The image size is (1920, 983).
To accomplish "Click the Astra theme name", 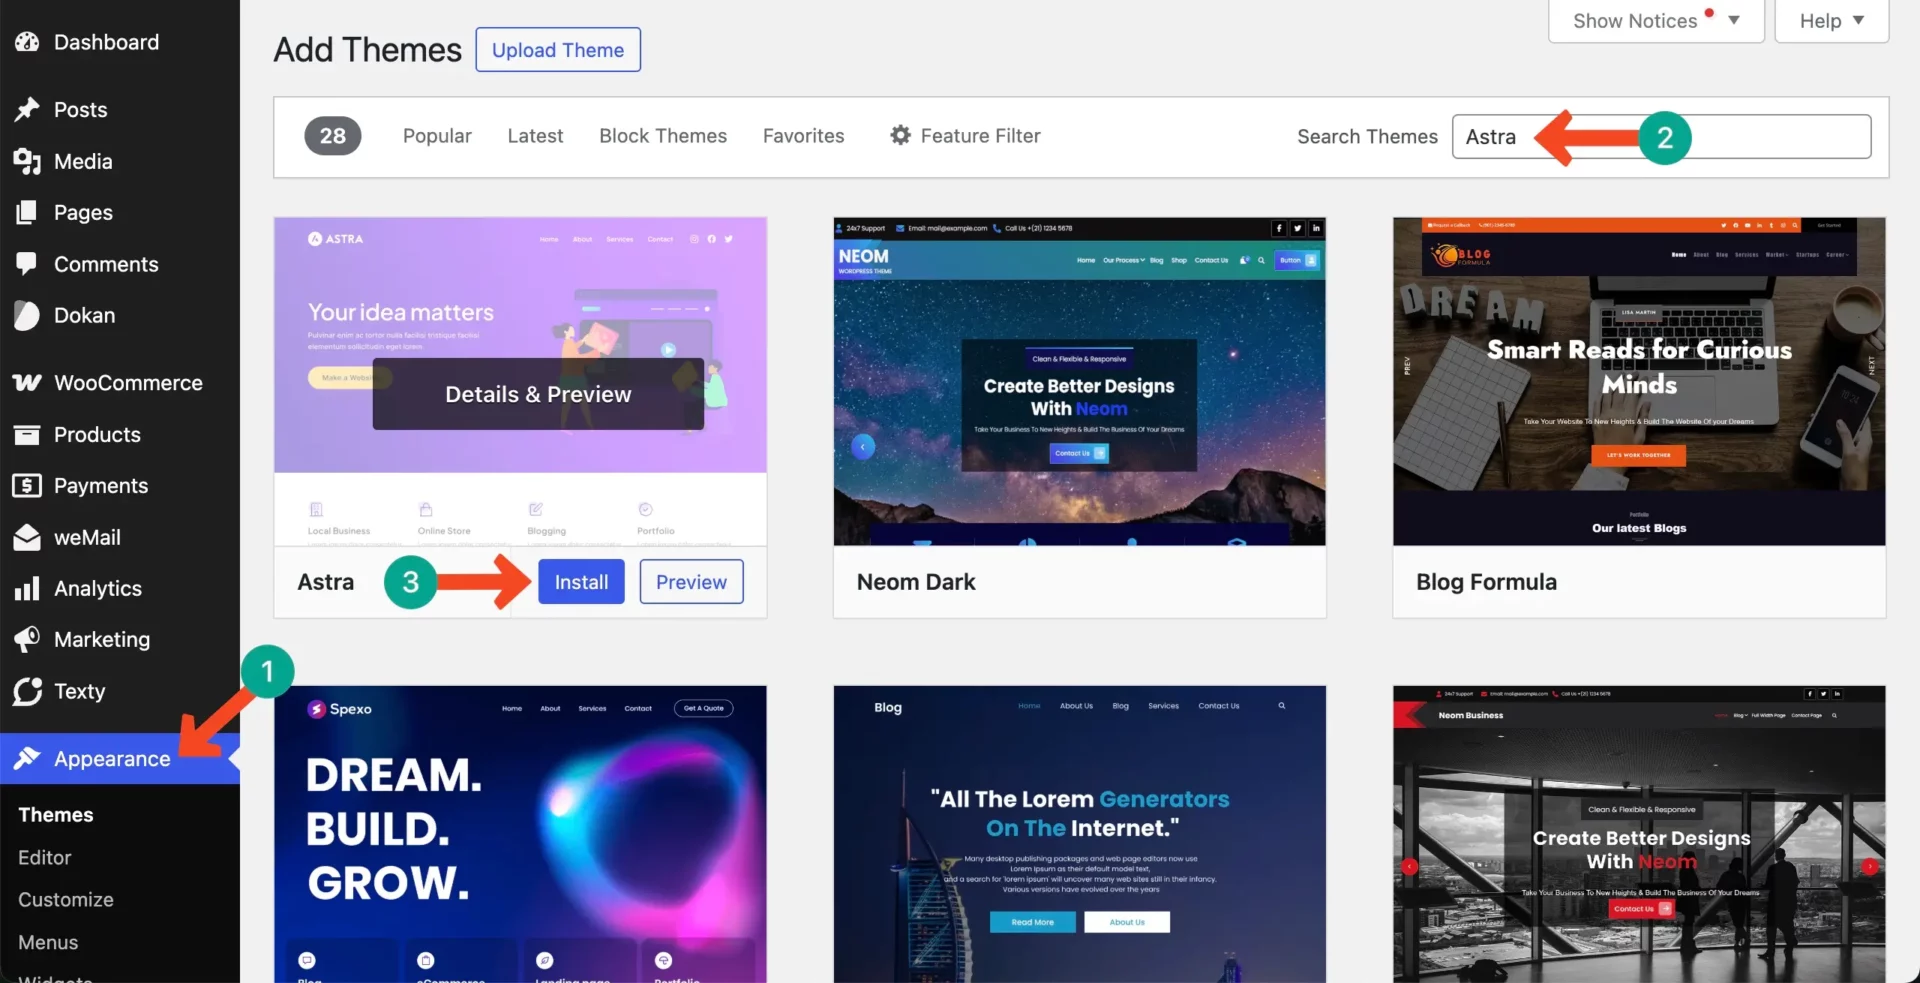I will tap(326, 582).
